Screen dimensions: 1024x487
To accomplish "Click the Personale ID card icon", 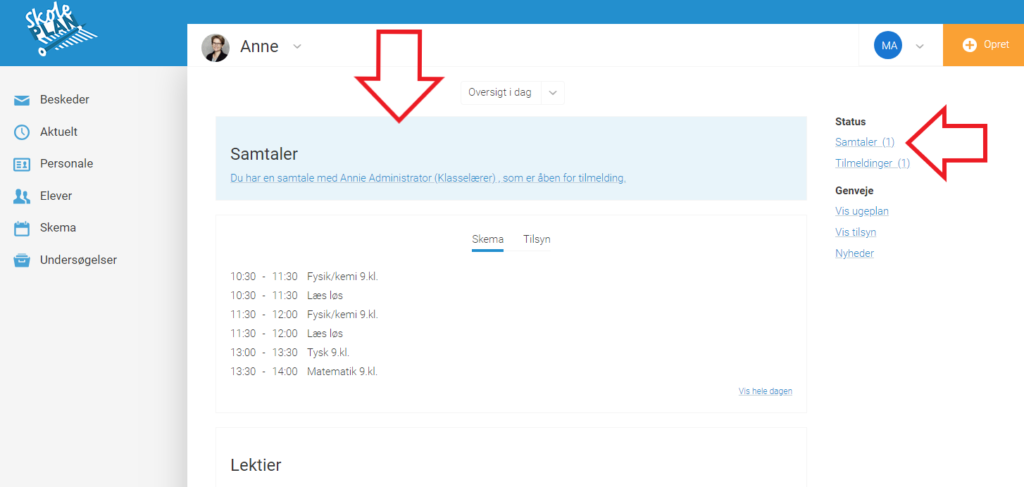I will click(22, 165).
